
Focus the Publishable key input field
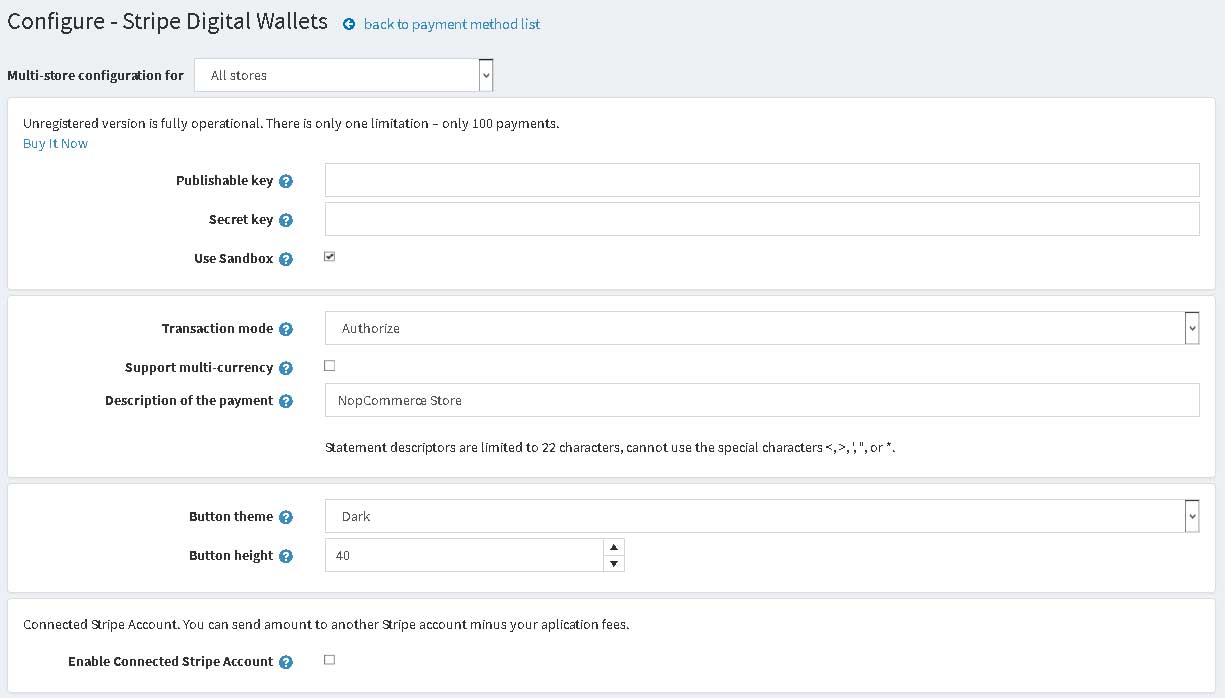pyautogui.click(x=762, y=180)
